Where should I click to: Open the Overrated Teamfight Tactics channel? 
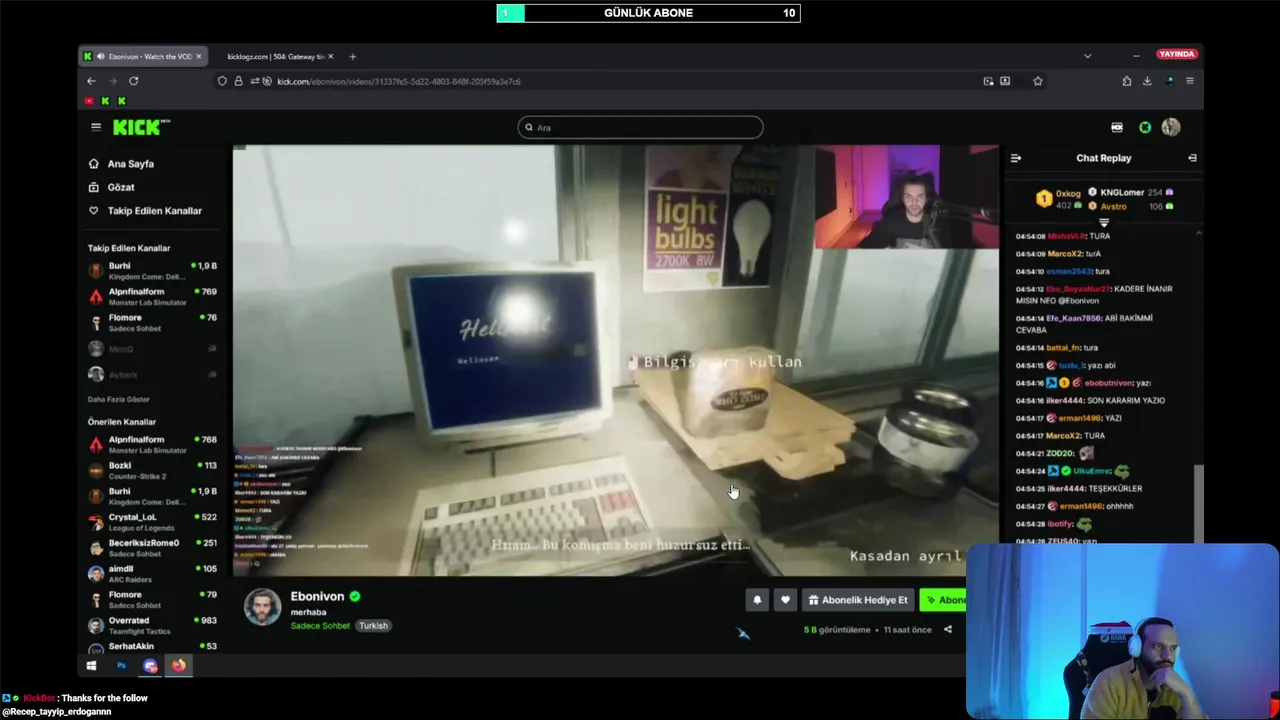click(152, 625)
